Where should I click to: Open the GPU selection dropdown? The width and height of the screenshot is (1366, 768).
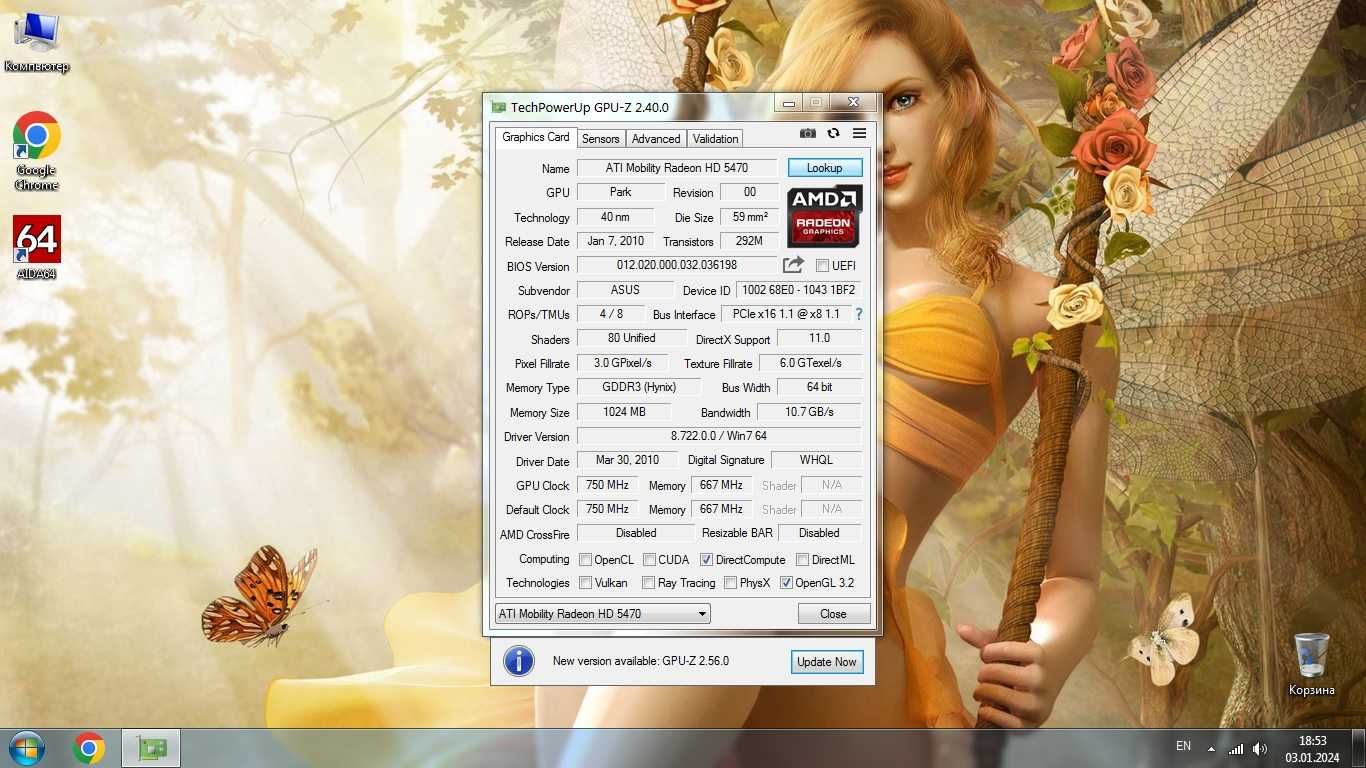(x=603, y=613)
